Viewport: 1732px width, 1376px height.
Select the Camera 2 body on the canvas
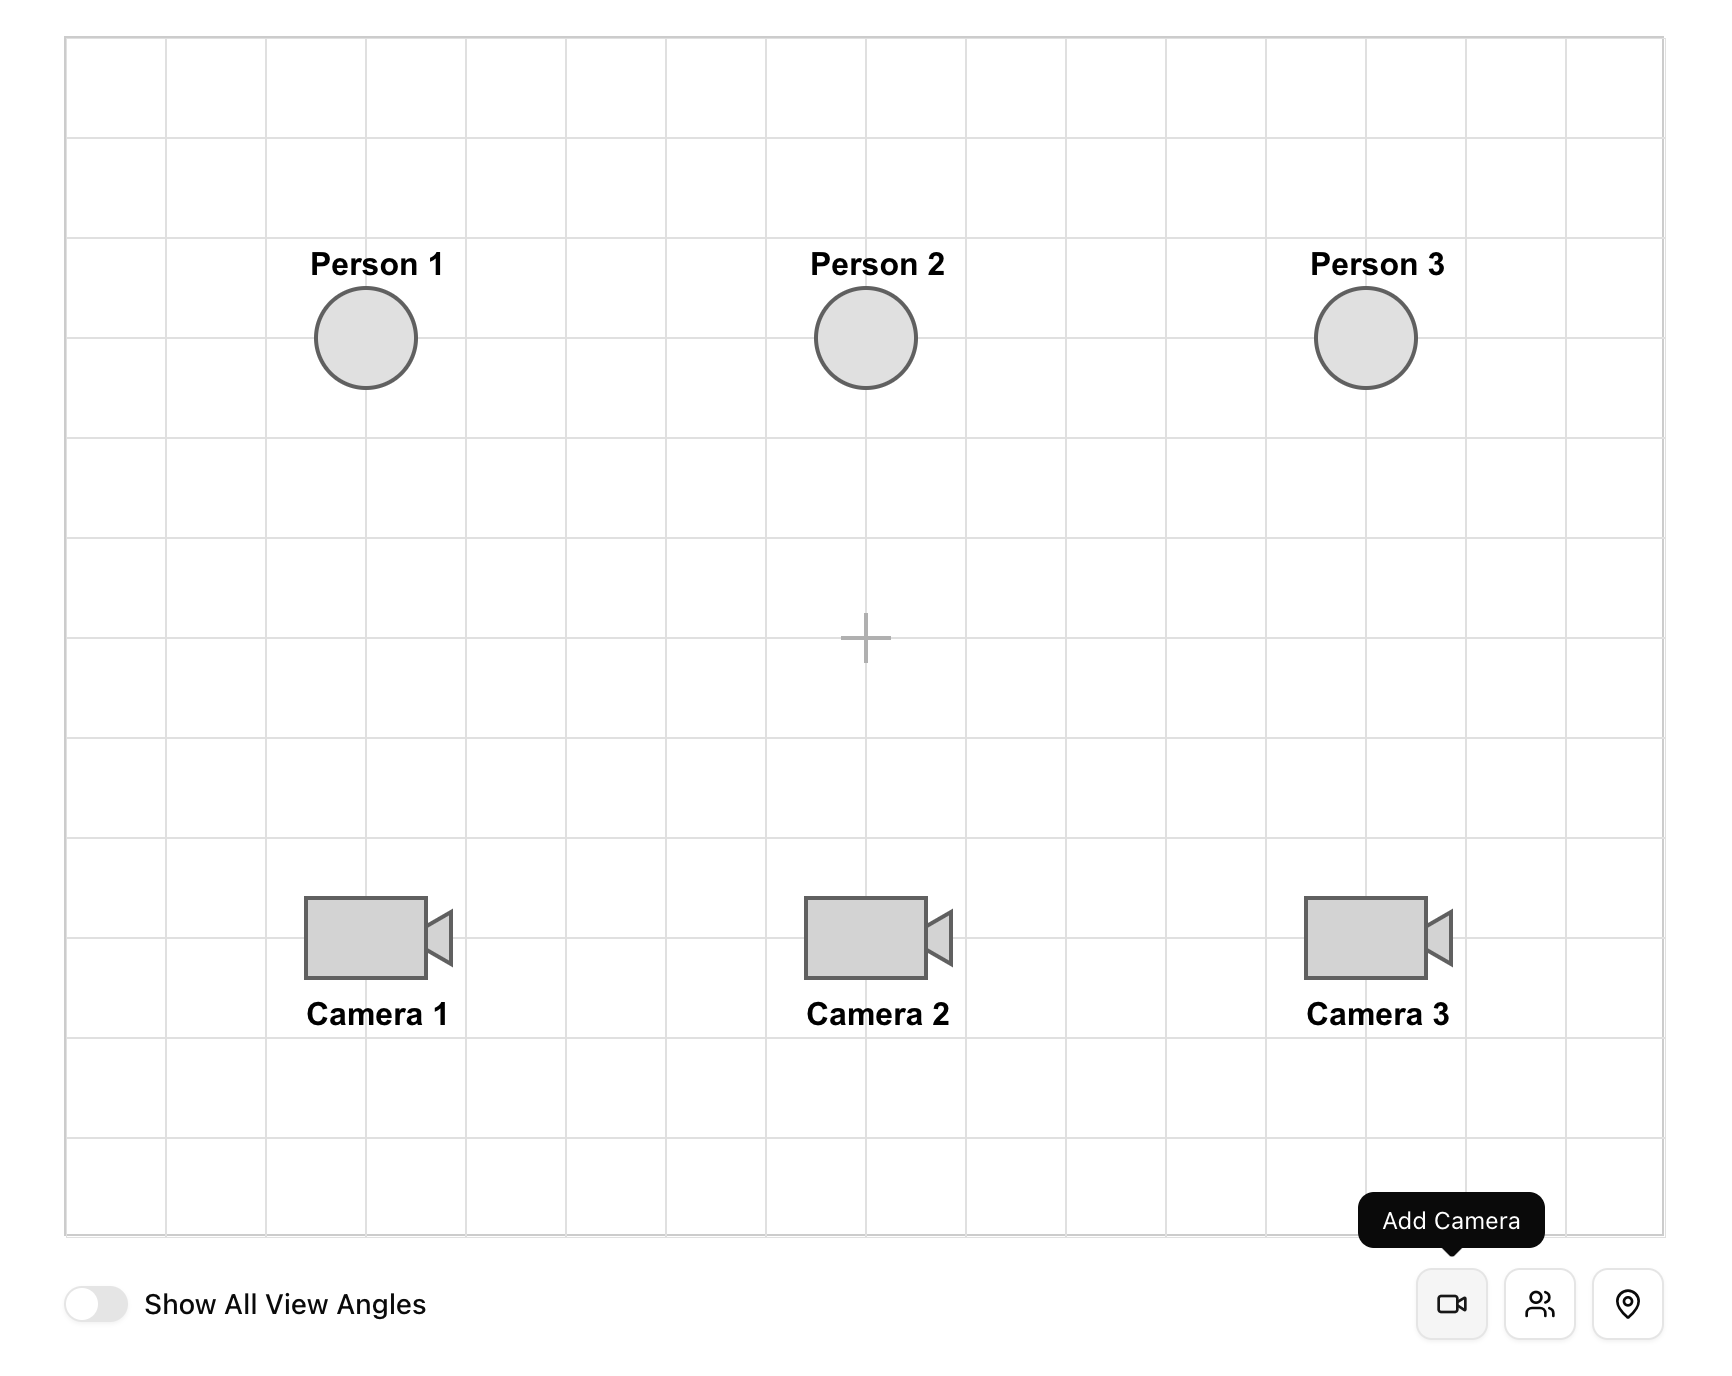coord(866,938)
